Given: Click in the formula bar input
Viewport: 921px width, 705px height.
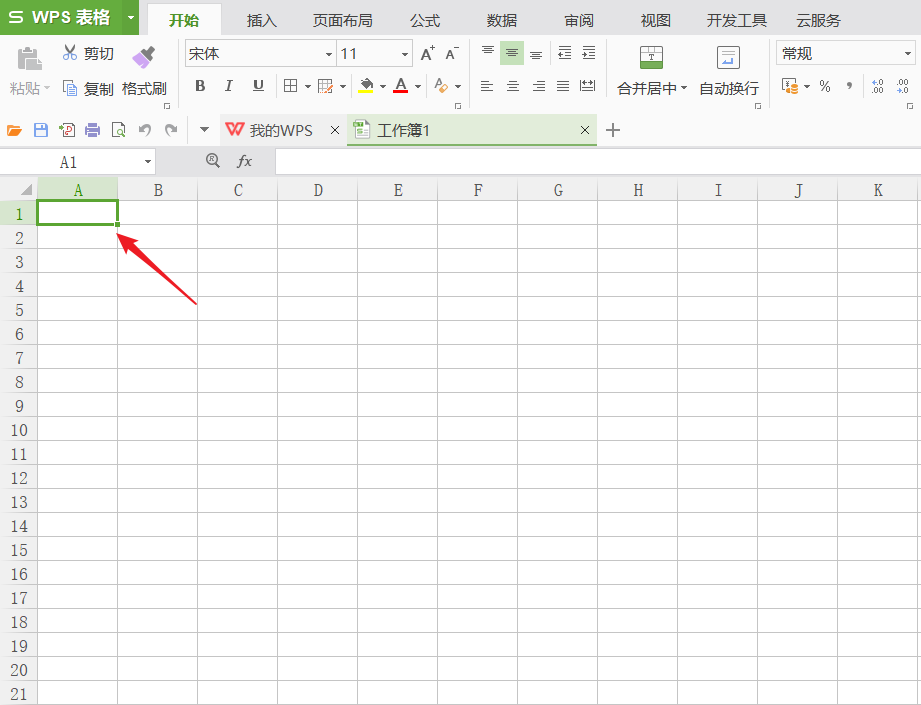Looking at the screenshot, I should pos(597,162).
